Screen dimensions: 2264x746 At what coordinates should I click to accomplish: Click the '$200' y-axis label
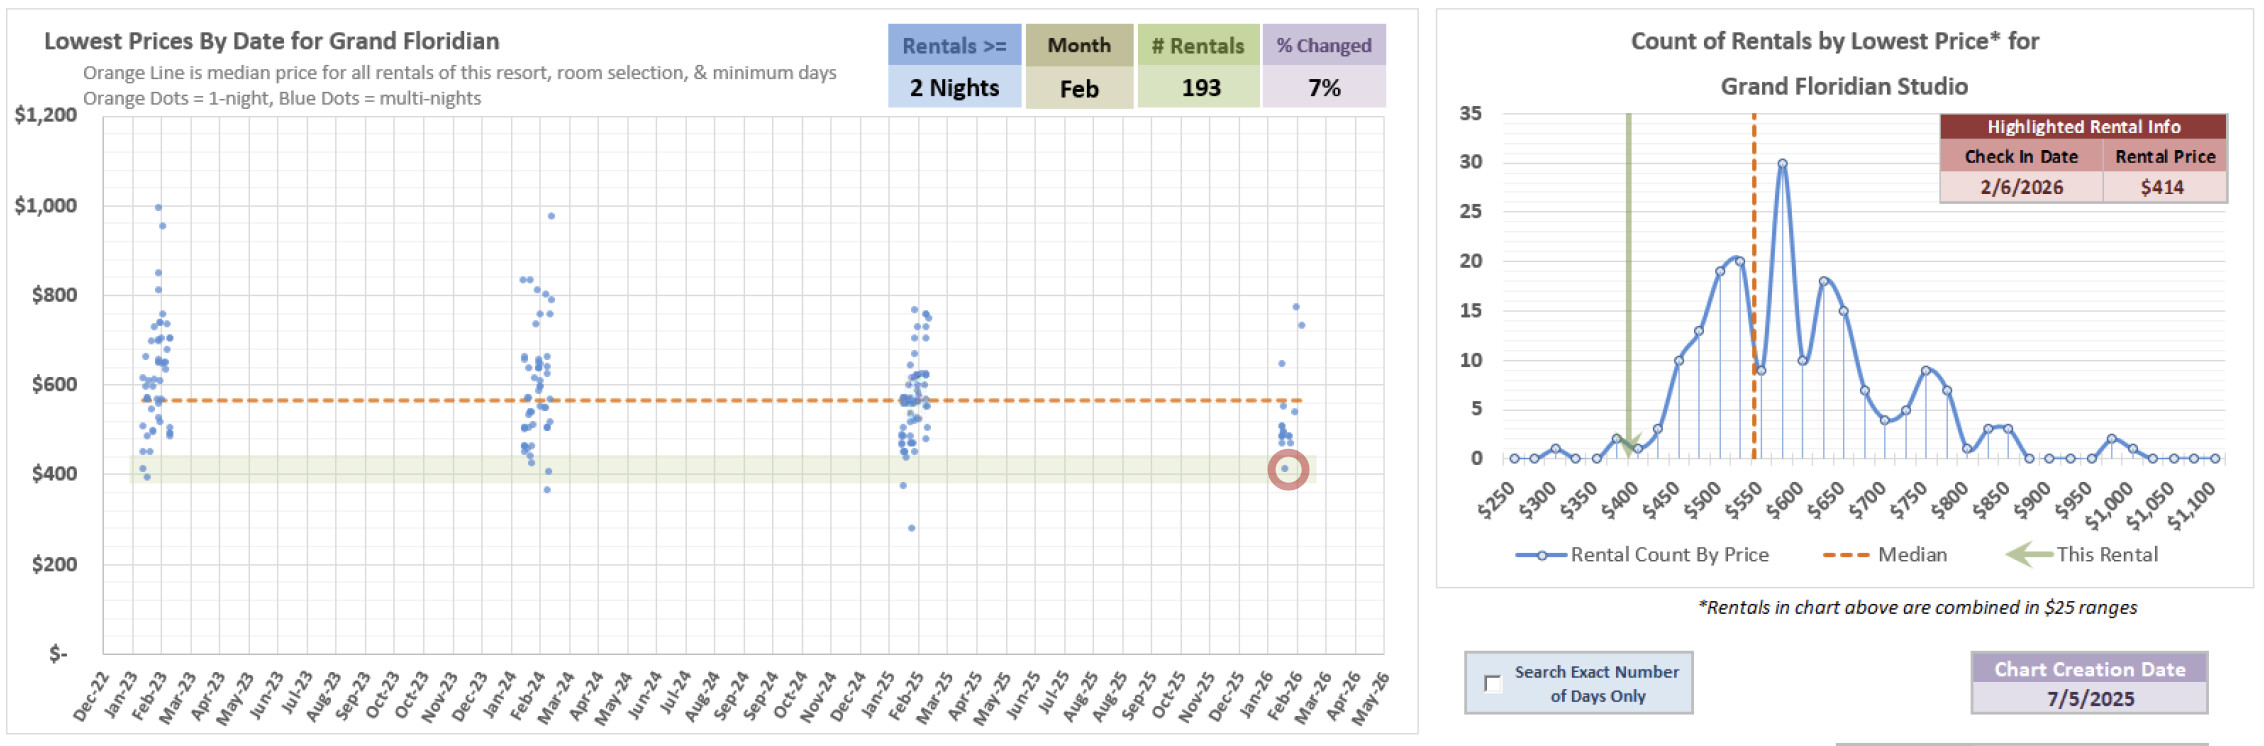click(x=54, y=564)
